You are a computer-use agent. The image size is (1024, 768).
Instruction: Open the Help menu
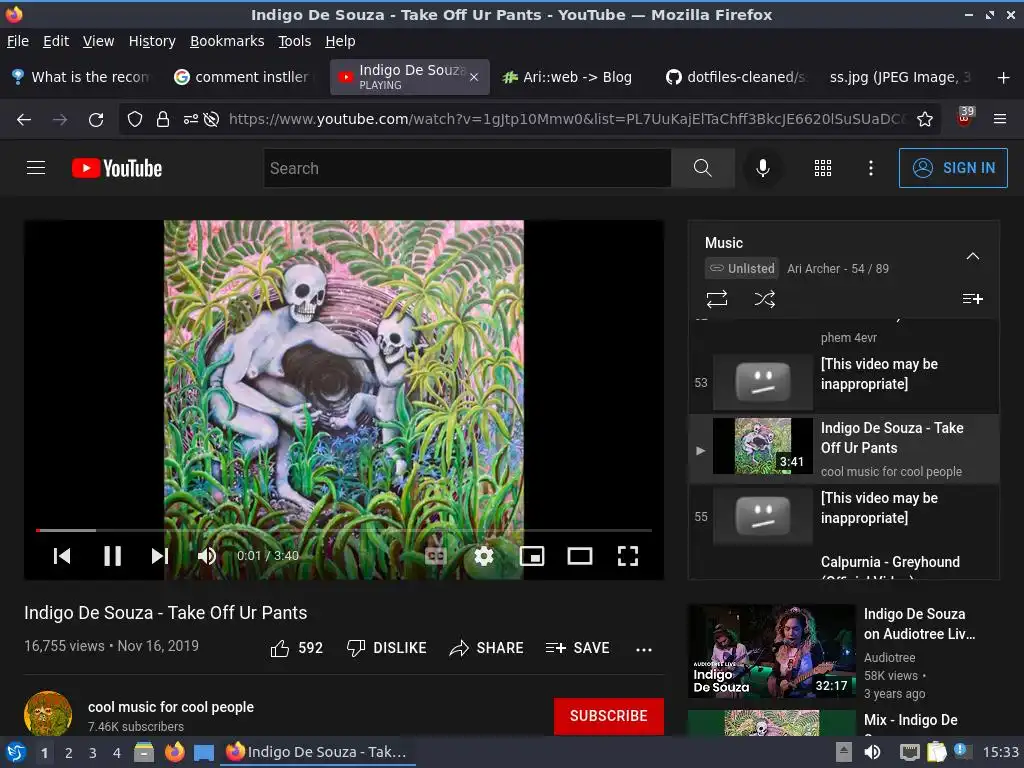tap(340, 41)
